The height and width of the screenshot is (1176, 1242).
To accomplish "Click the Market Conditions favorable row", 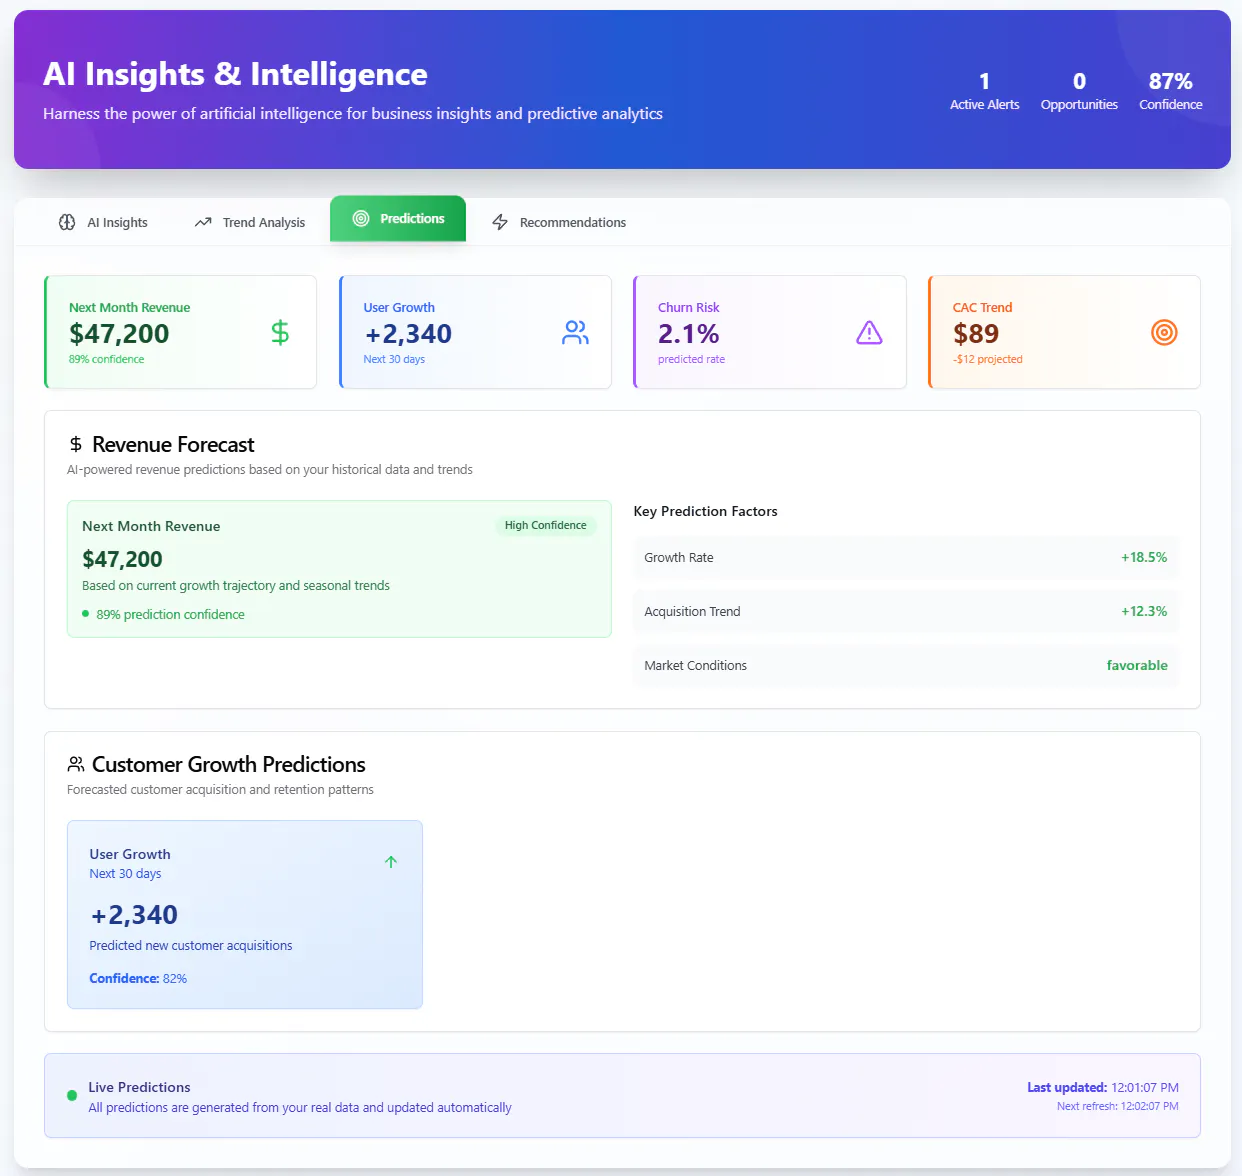I will [906, 665].
